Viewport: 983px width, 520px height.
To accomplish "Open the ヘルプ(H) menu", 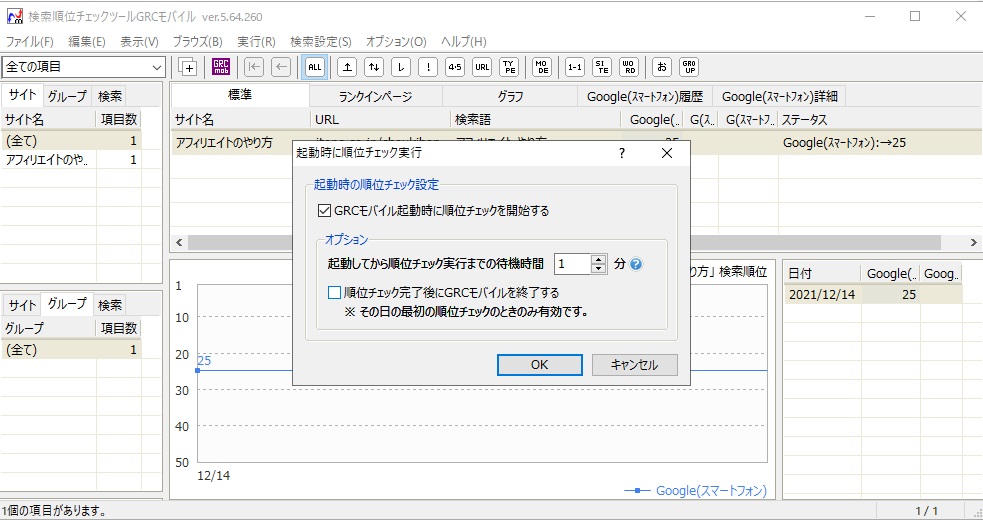I will tap(464, 42).
